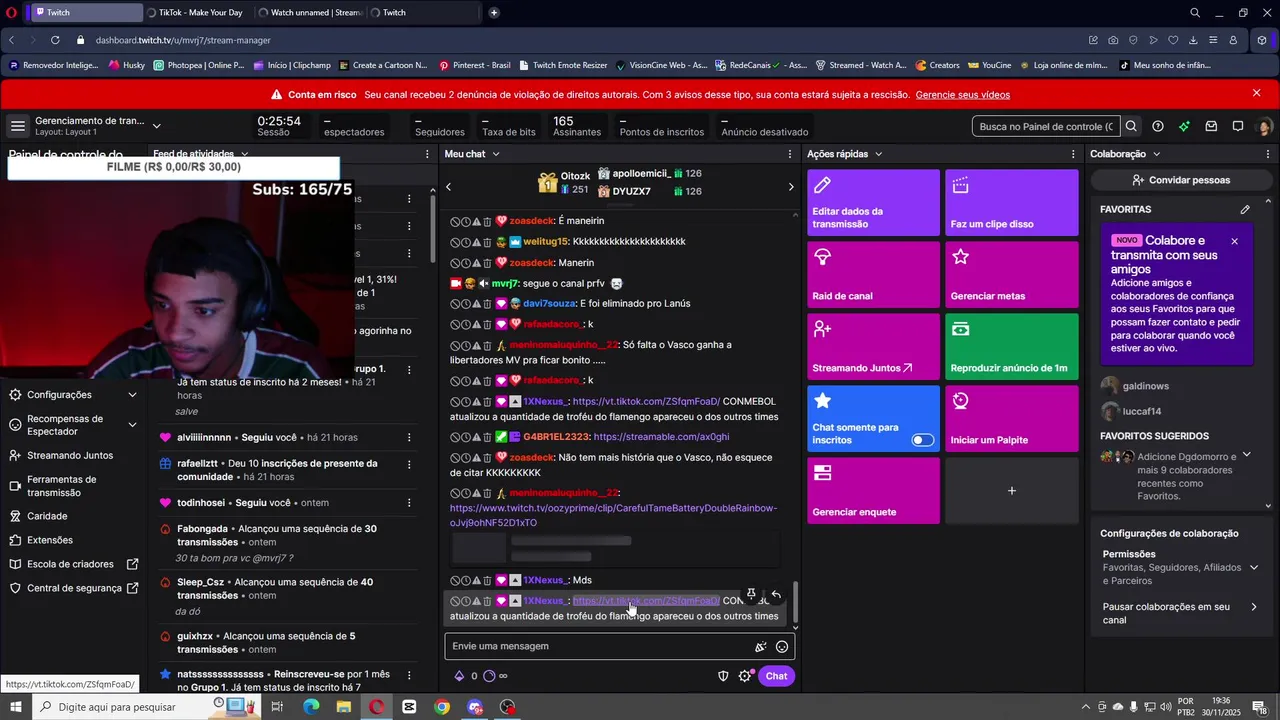This screenshot has height=720, width=1280.
Task: Click Raid de canal quick action
Action: [873, 275]
